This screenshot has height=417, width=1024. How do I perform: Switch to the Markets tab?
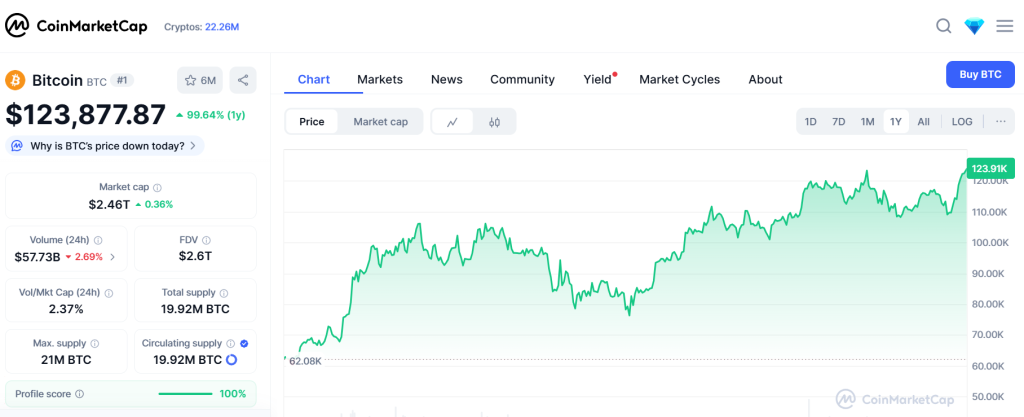coord(380,79)
